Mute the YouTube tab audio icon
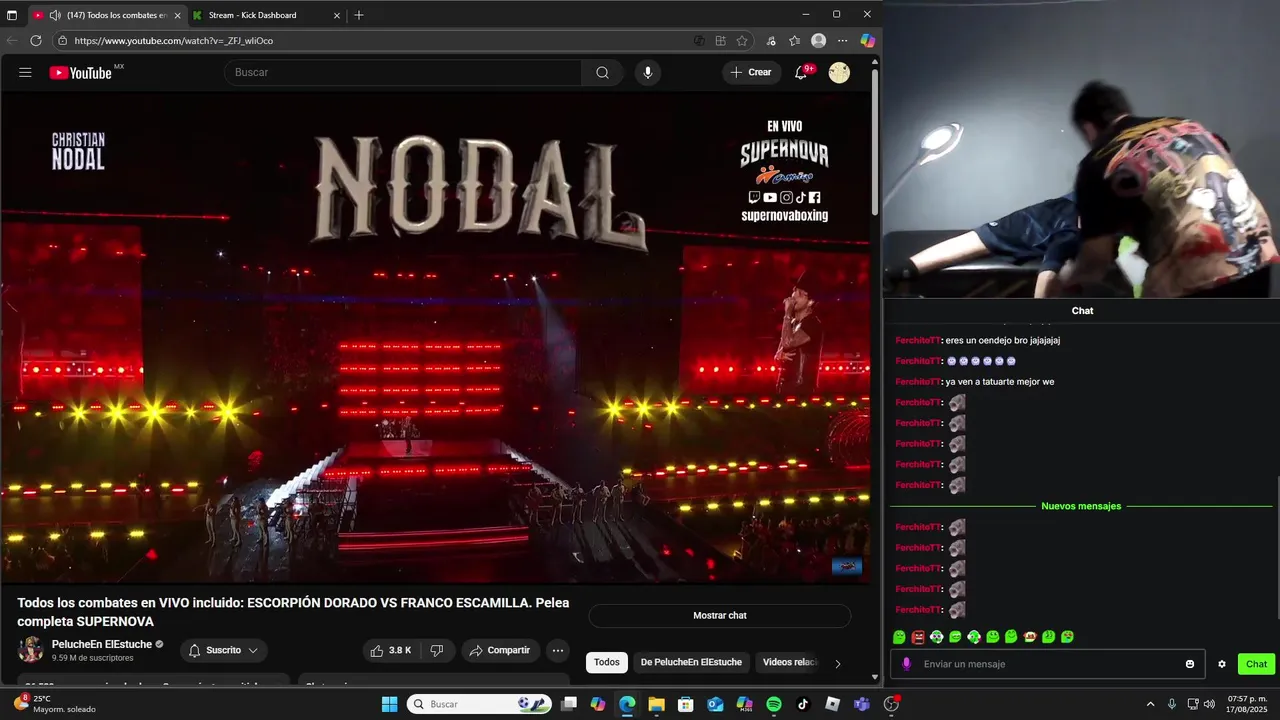Viewport: 1280px width, 720px height. (x=55, y=15)
